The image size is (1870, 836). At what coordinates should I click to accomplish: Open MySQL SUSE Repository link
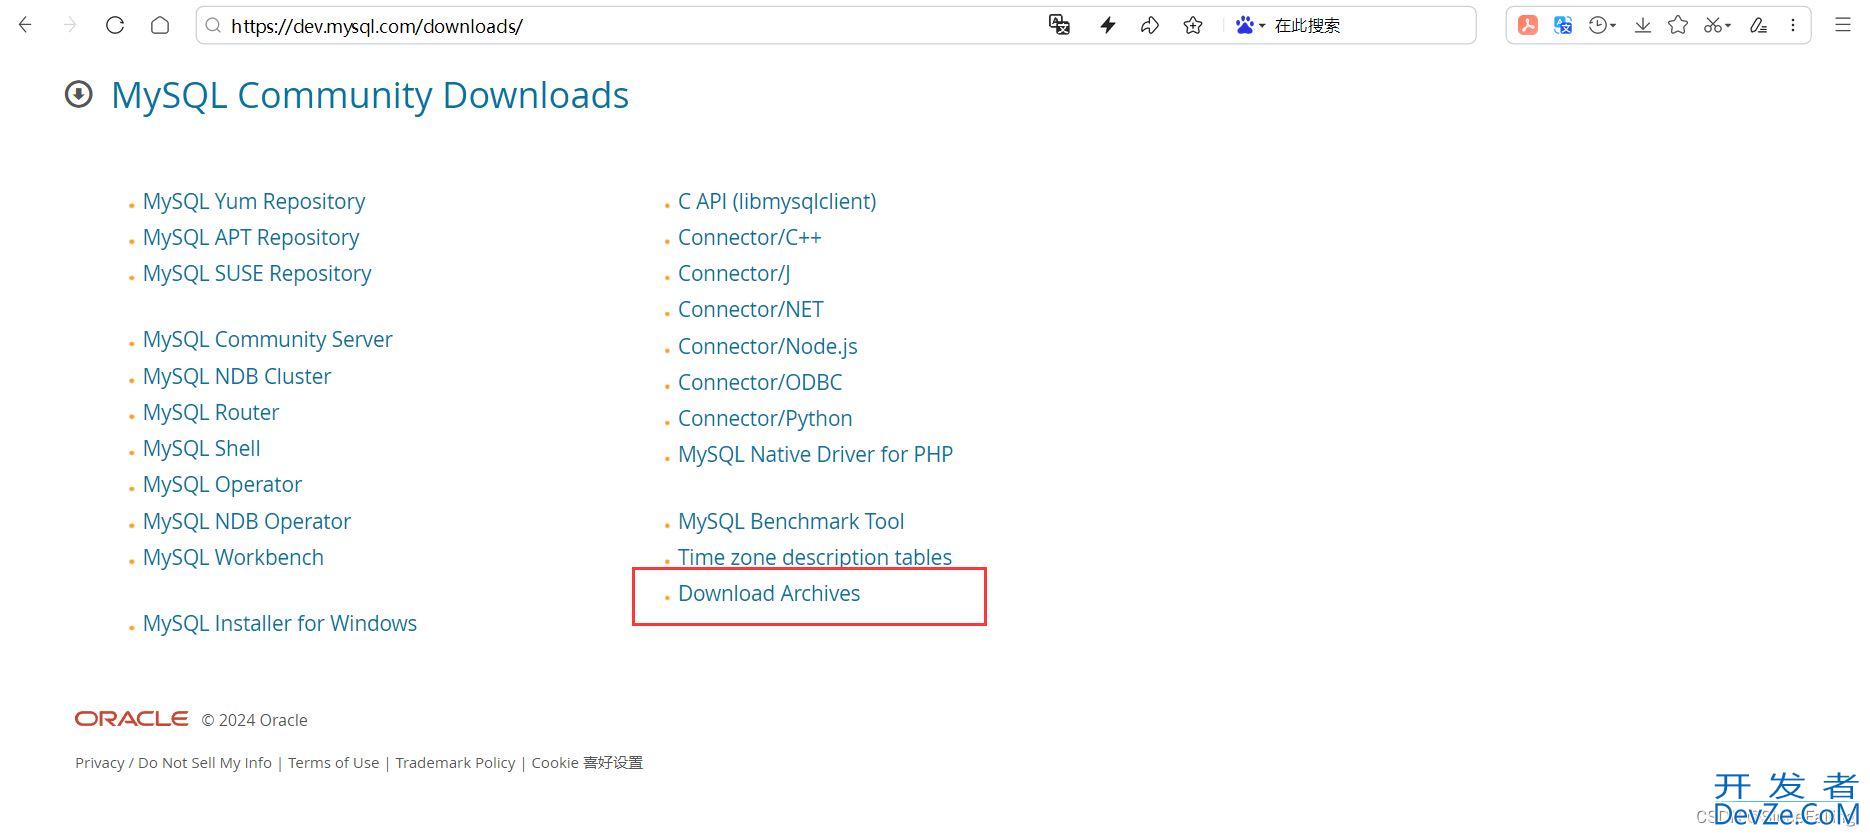click(x=257, y=273)
